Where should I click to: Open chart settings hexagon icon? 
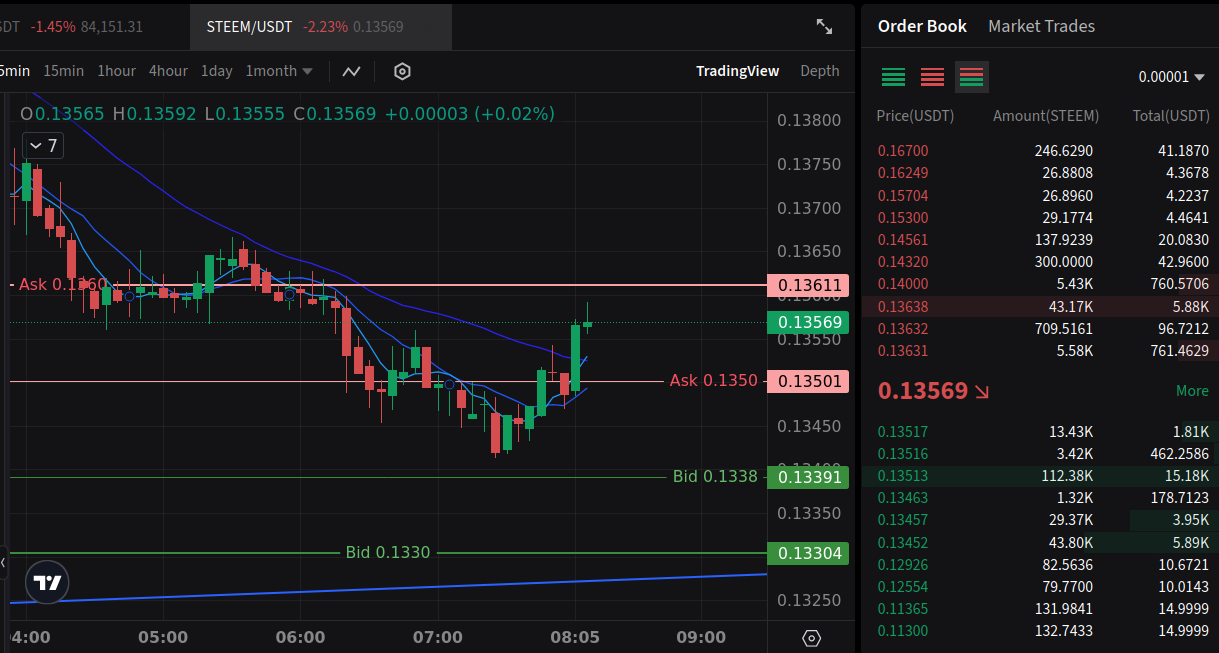(402, 71)
